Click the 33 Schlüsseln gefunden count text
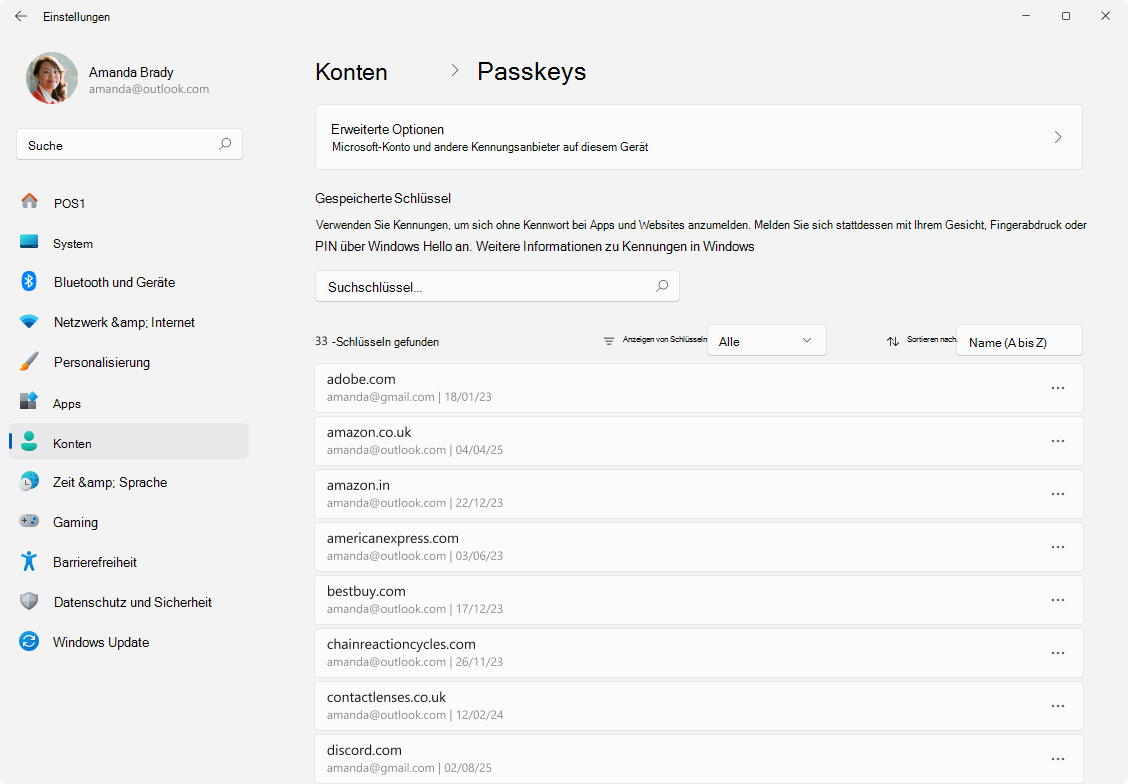Screen dimensions: 1128x784 [x=377, y=342]
